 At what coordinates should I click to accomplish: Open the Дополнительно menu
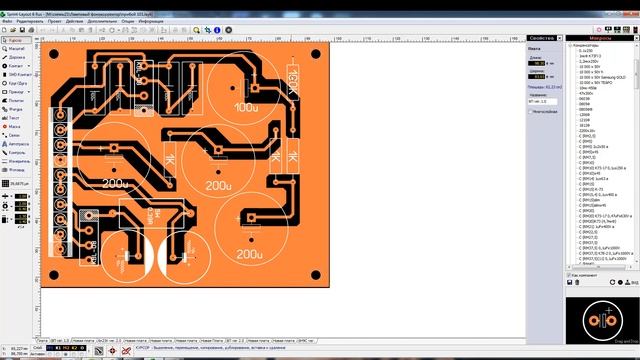click(x=102, y=21)
